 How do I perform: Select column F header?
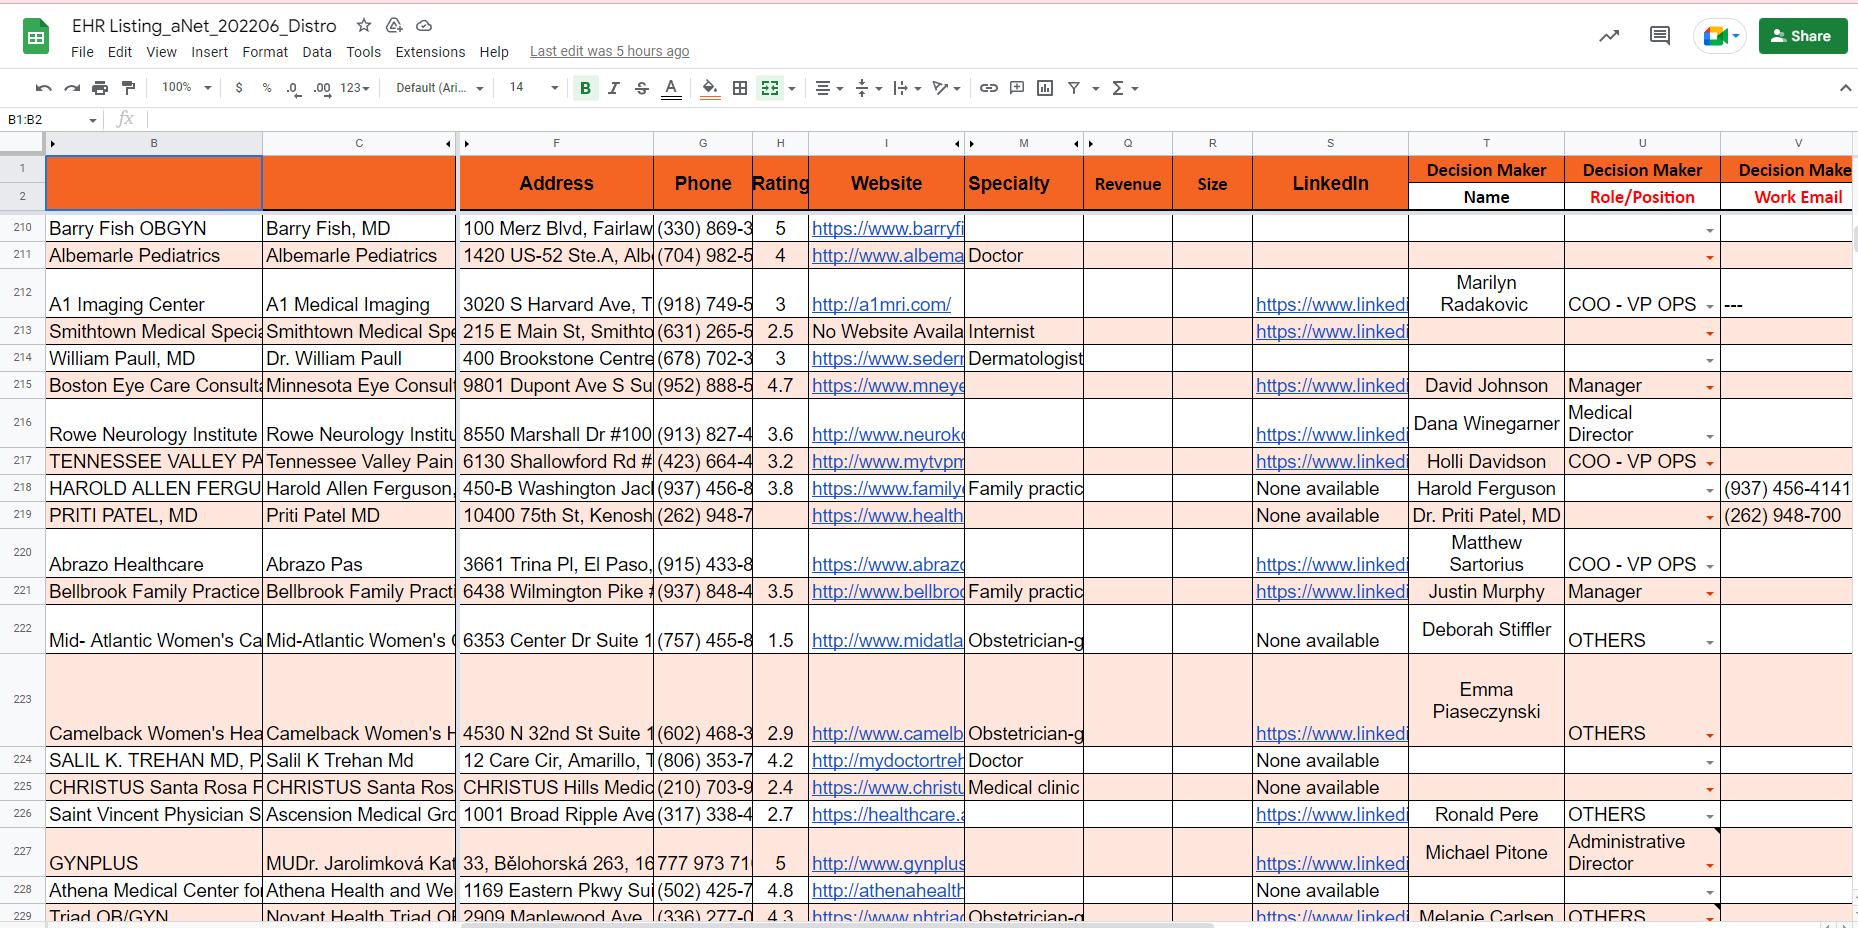tap(556, 143)
